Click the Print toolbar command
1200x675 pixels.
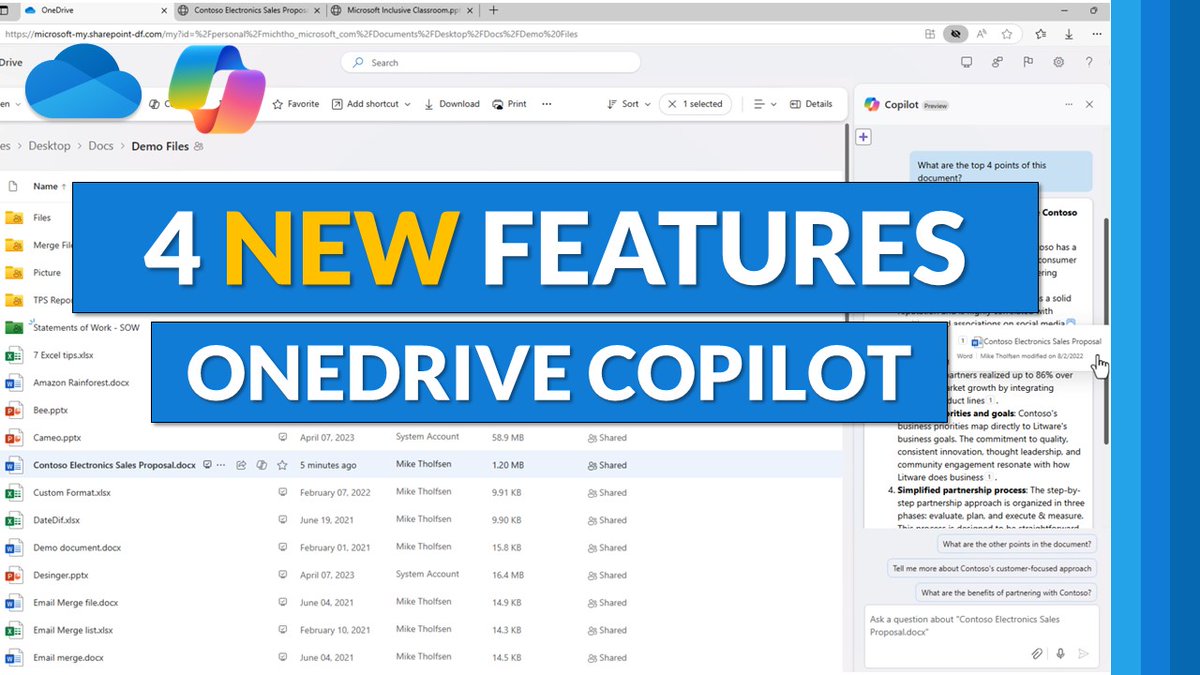pyautogui.click(x=509, y=104)
